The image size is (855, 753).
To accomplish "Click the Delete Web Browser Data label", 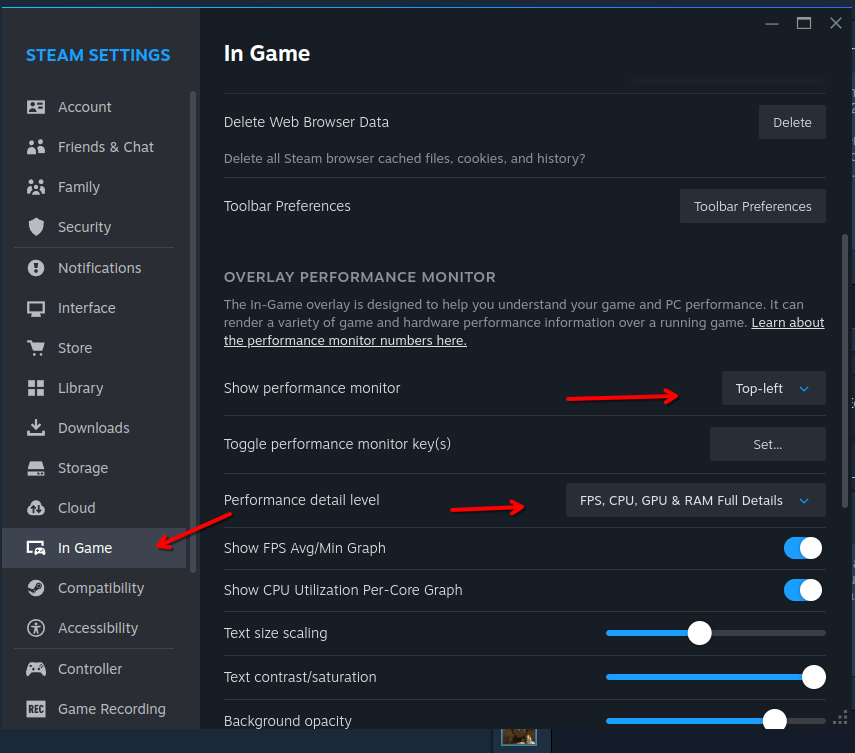I will 306,122.
